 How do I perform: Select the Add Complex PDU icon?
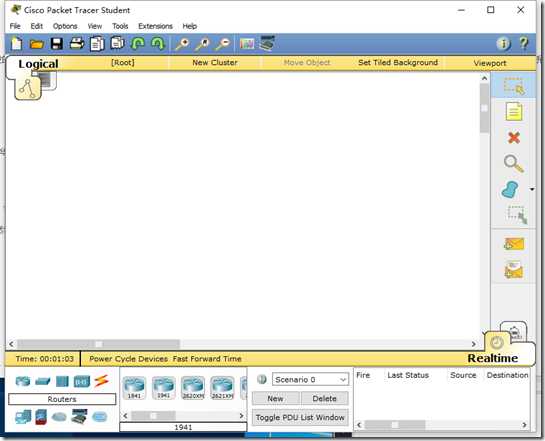[x=514, y=270]
